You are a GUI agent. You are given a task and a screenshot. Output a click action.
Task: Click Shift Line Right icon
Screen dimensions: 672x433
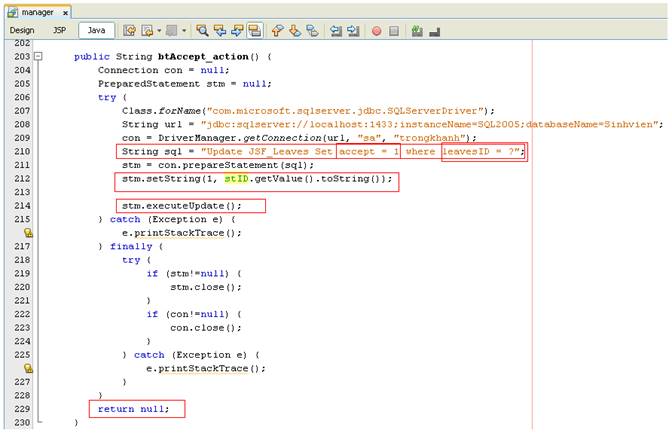353,30
